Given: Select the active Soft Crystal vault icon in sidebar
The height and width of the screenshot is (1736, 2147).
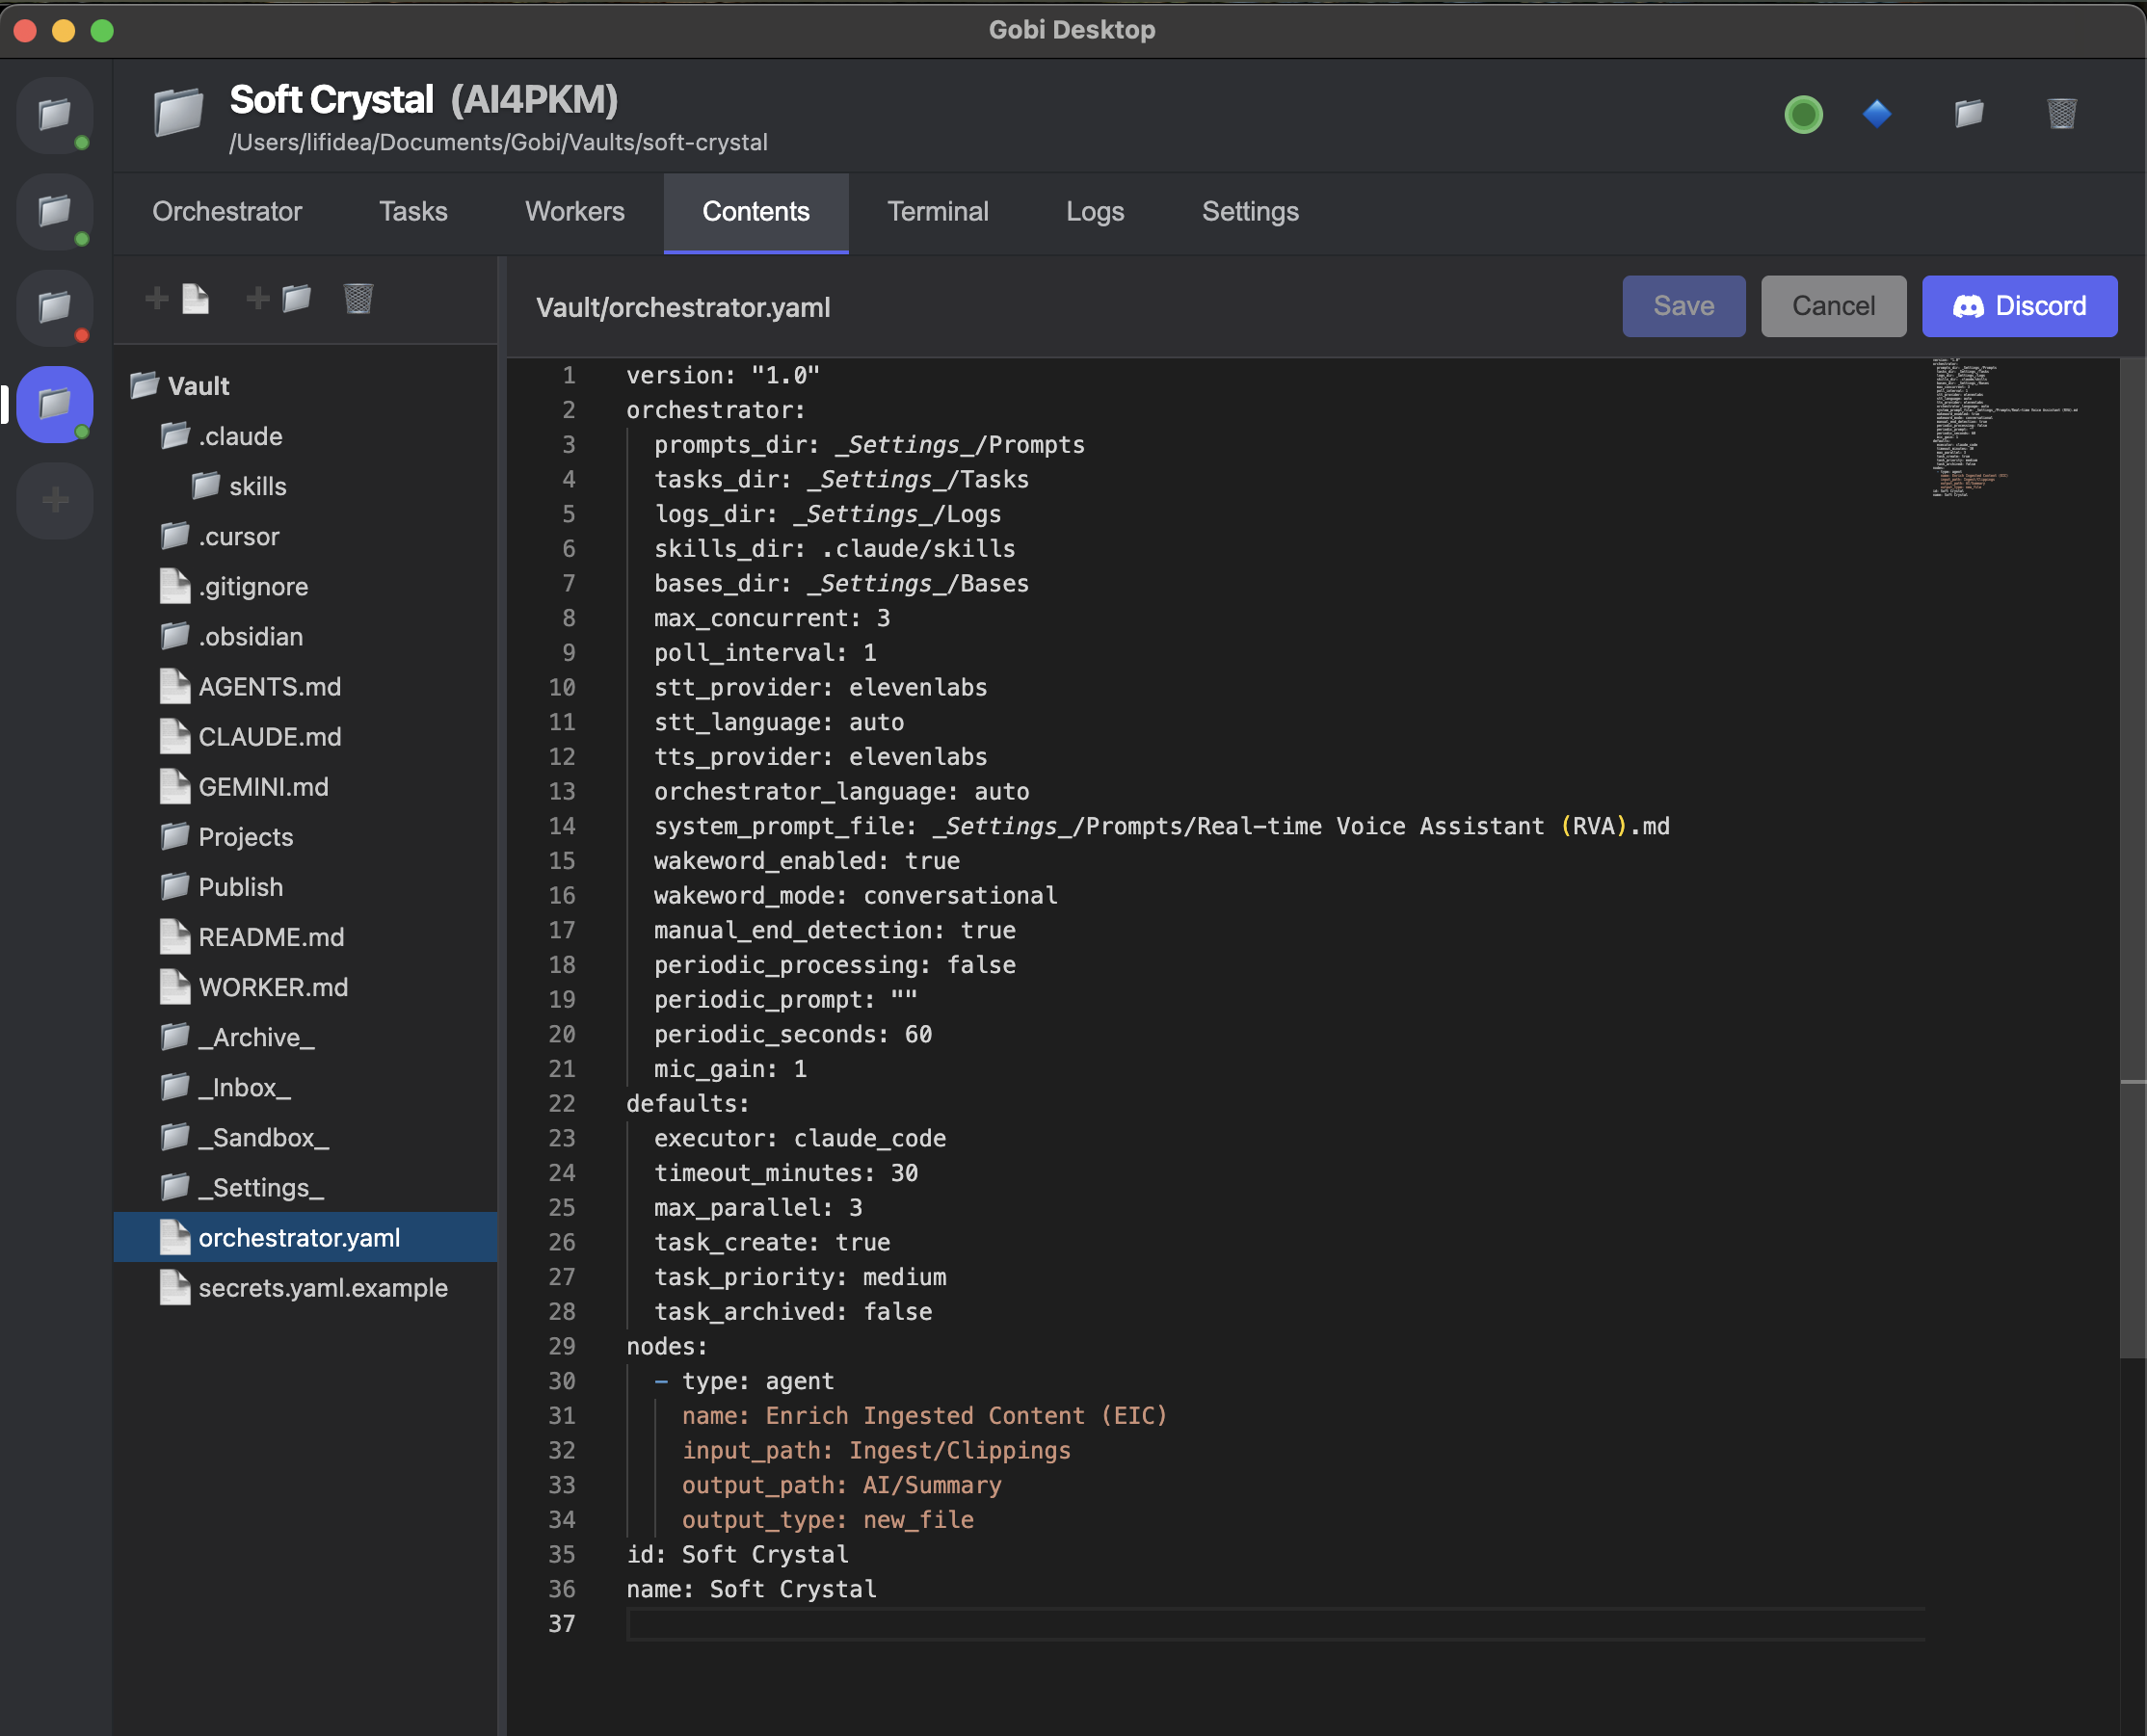Looking at the screenshot, I should (x=54, y=404).
